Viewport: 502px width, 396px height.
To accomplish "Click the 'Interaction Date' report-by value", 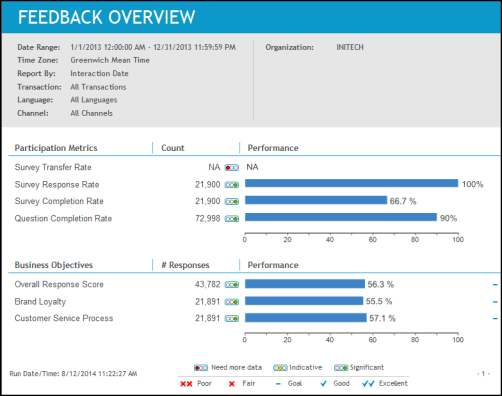I will (x=99, y=74).
